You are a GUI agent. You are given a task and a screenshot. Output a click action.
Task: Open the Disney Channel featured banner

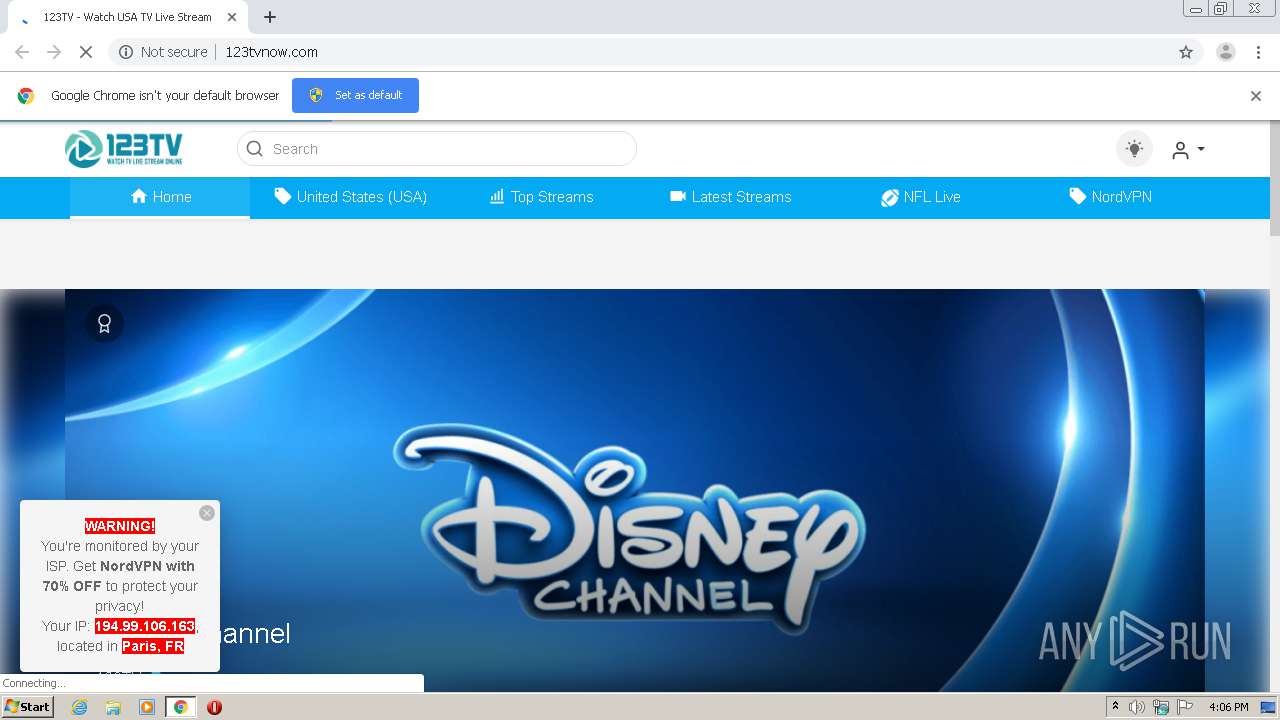pyautogui.click(x=635, y=490)
